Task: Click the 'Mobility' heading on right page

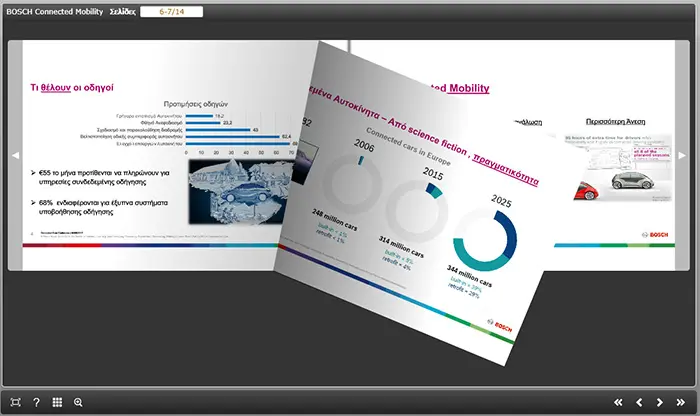Action: pos(469,88)
